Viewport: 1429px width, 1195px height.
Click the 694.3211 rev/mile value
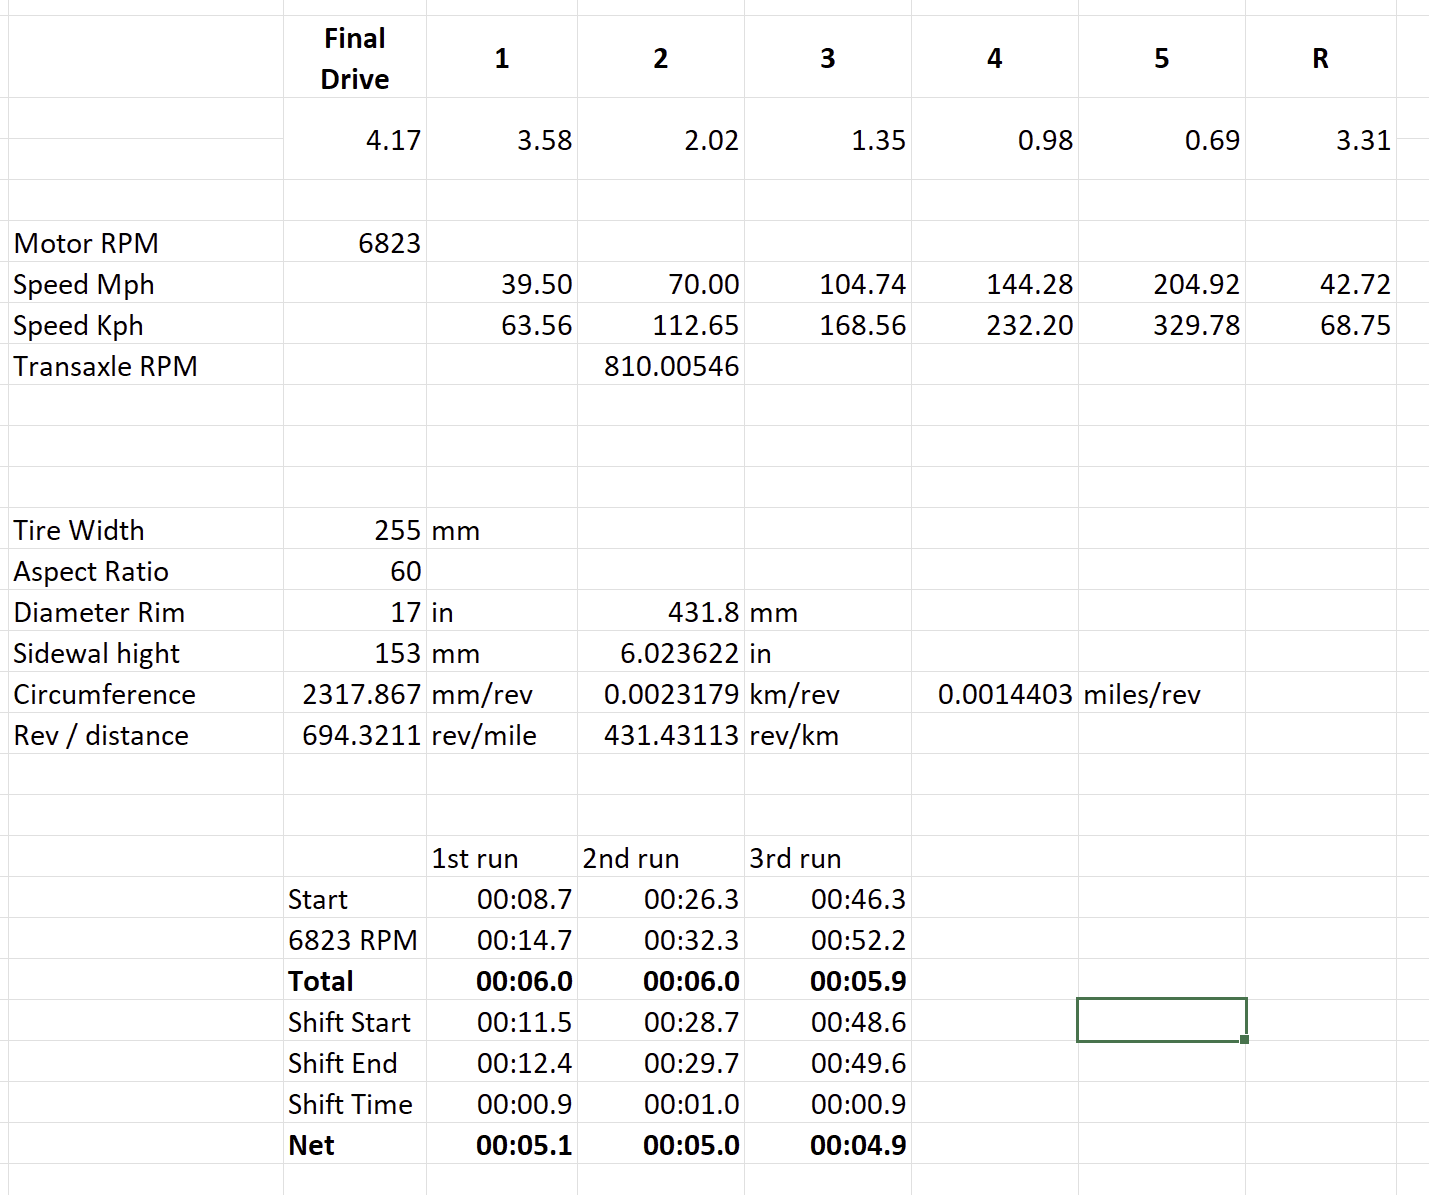(355, 734)
